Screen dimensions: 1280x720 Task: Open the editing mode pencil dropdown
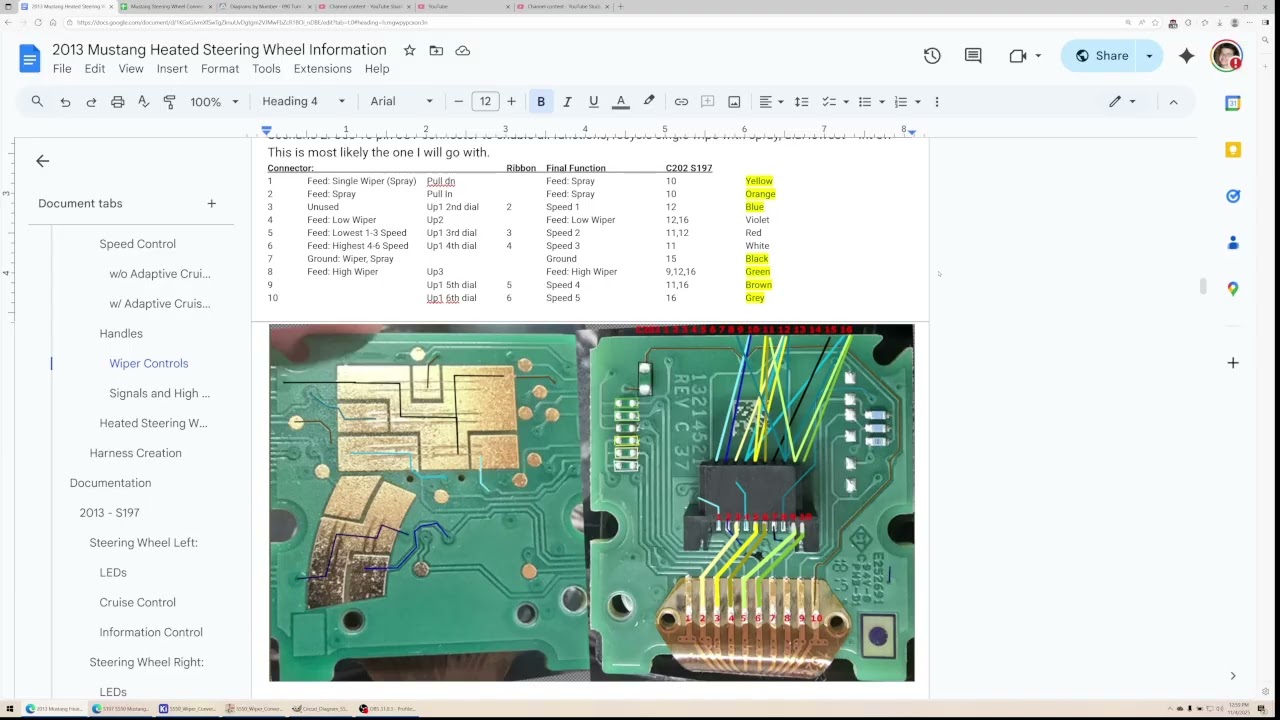pos(1122,101)
